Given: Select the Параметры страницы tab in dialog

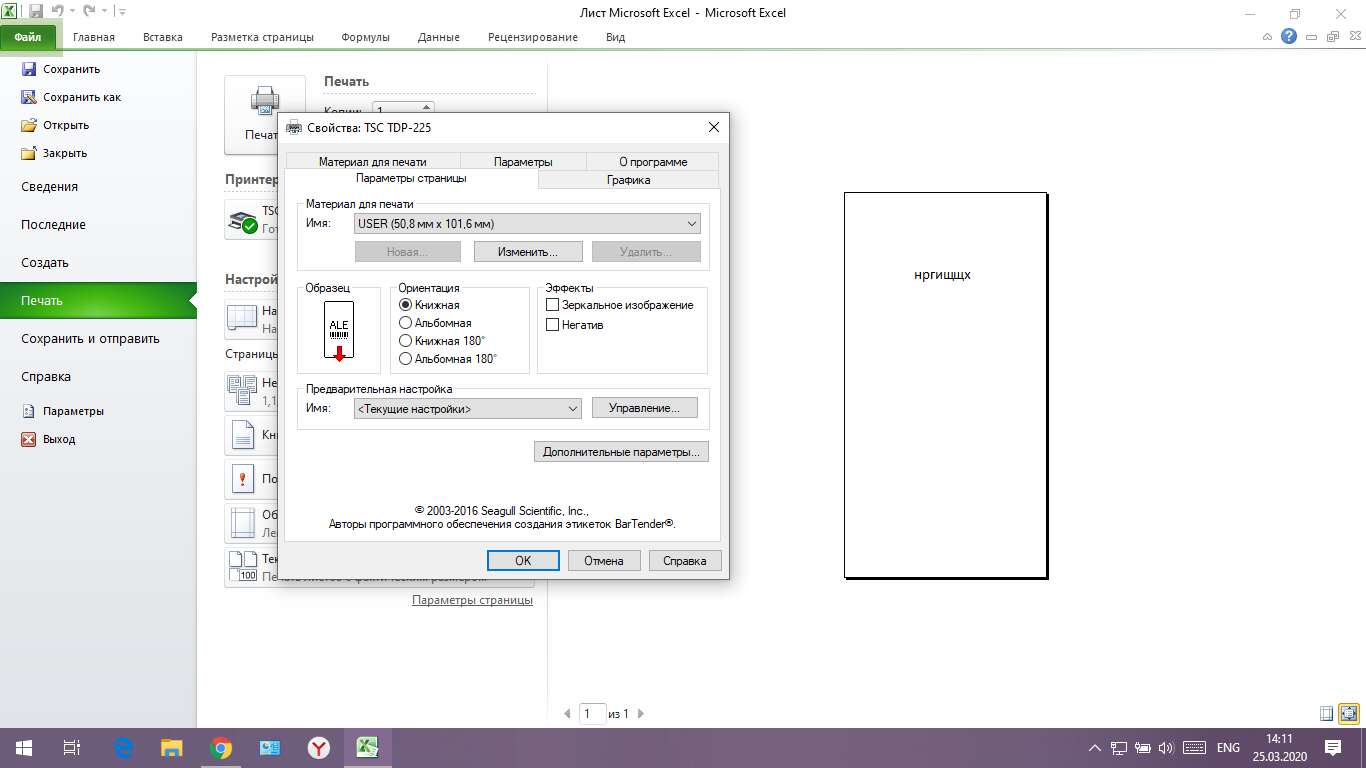Looking at the screenshot, I should click(x=411, y=178).
